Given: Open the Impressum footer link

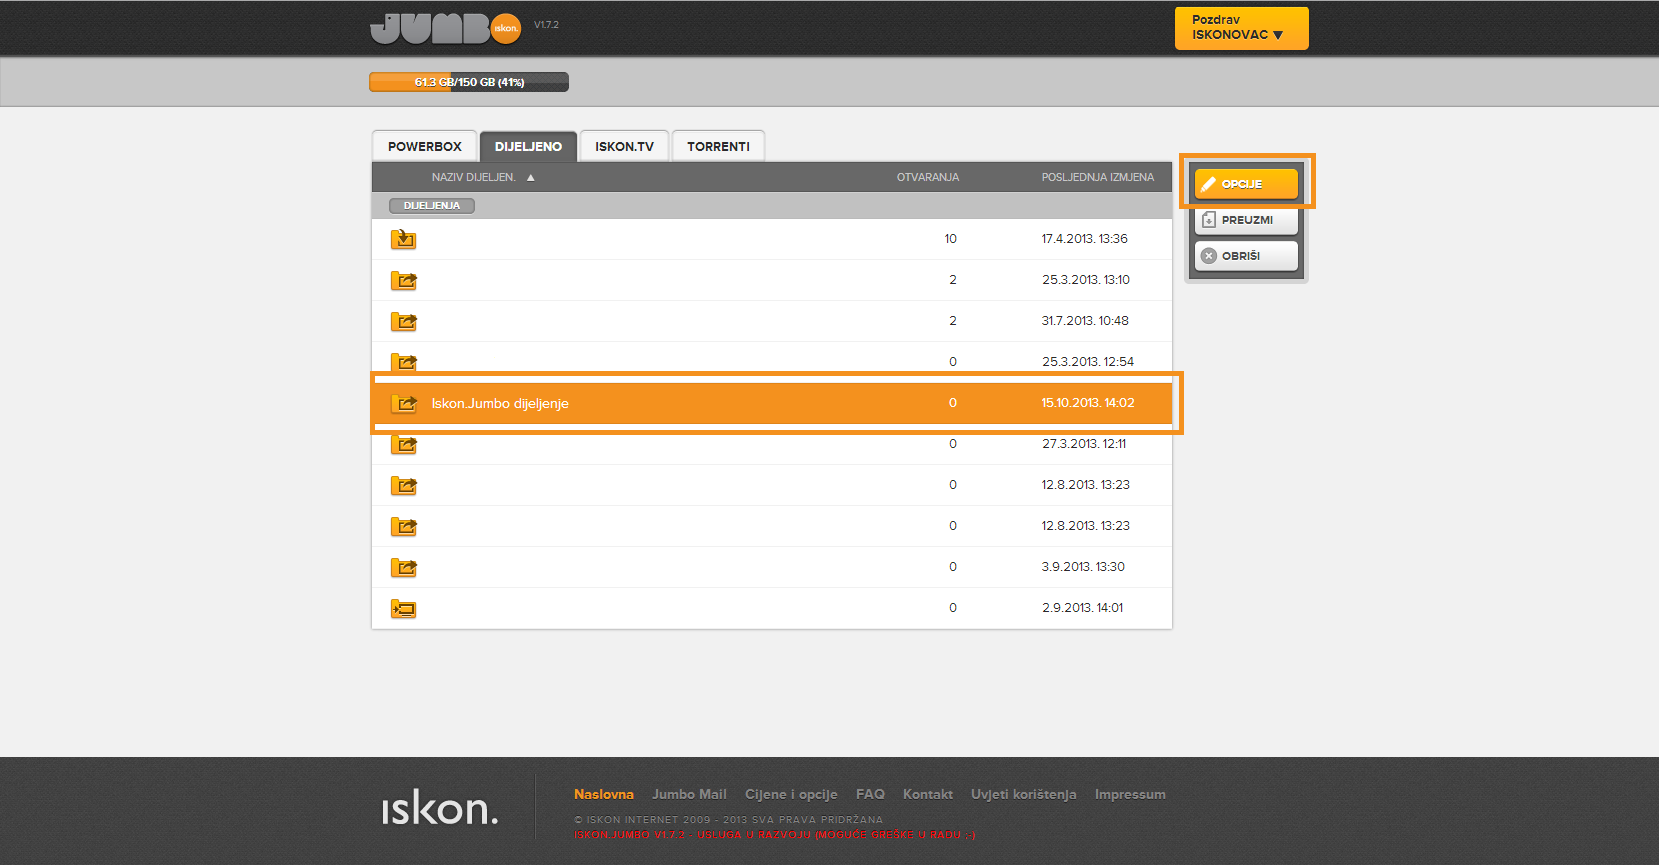Looking at the screenshot, I should [1130, 794].
